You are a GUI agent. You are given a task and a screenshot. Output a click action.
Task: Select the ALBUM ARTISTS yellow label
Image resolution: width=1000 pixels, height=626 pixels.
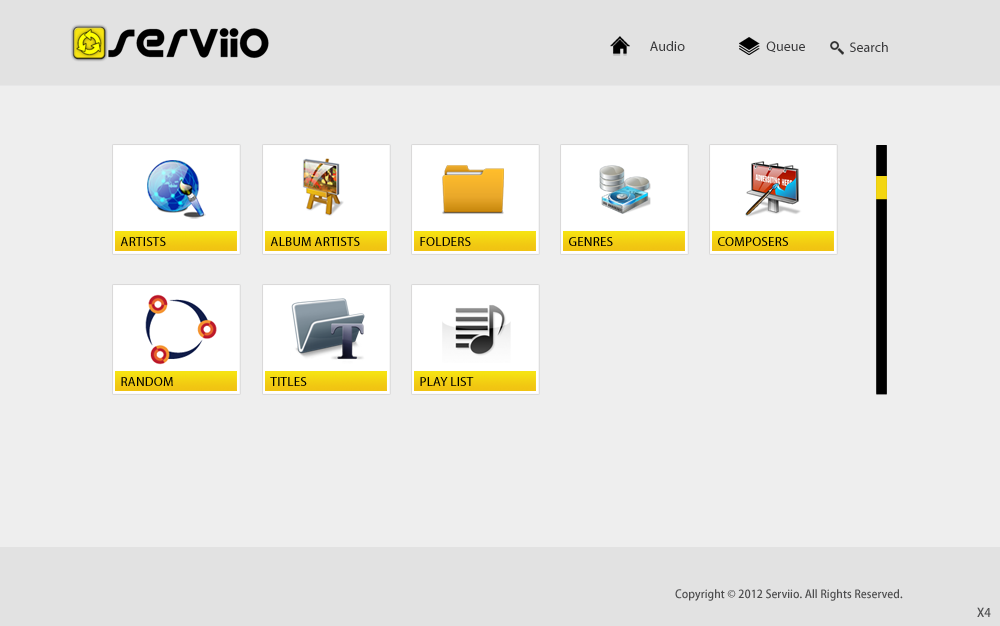pyautogui.click(x=326, y=241)
